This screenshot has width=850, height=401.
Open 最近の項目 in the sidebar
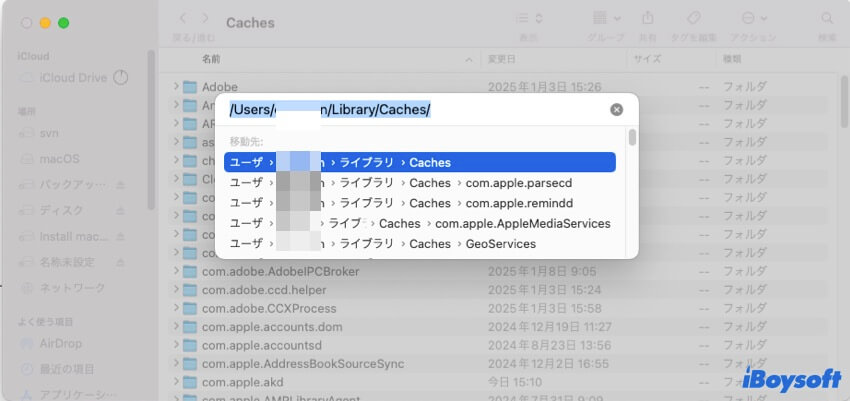(67, 370)
